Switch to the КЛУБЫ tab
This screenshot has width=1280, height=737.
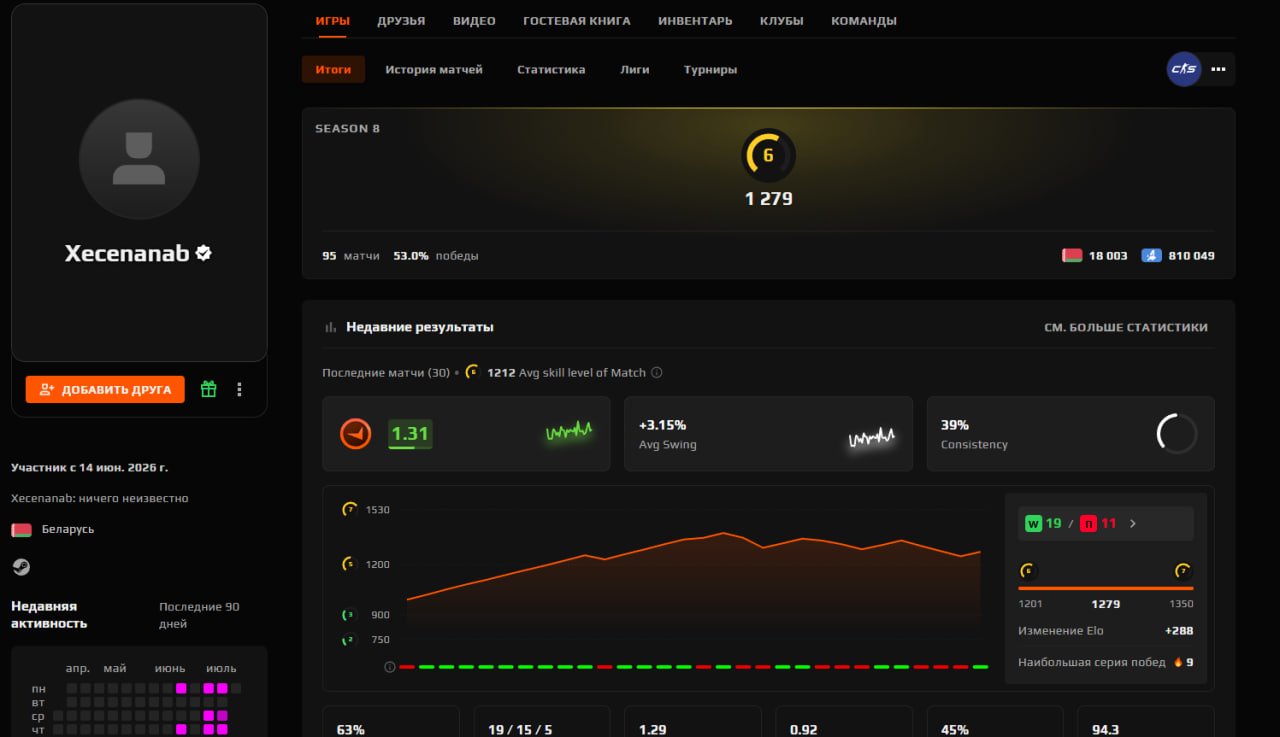(x=782, y=21)
